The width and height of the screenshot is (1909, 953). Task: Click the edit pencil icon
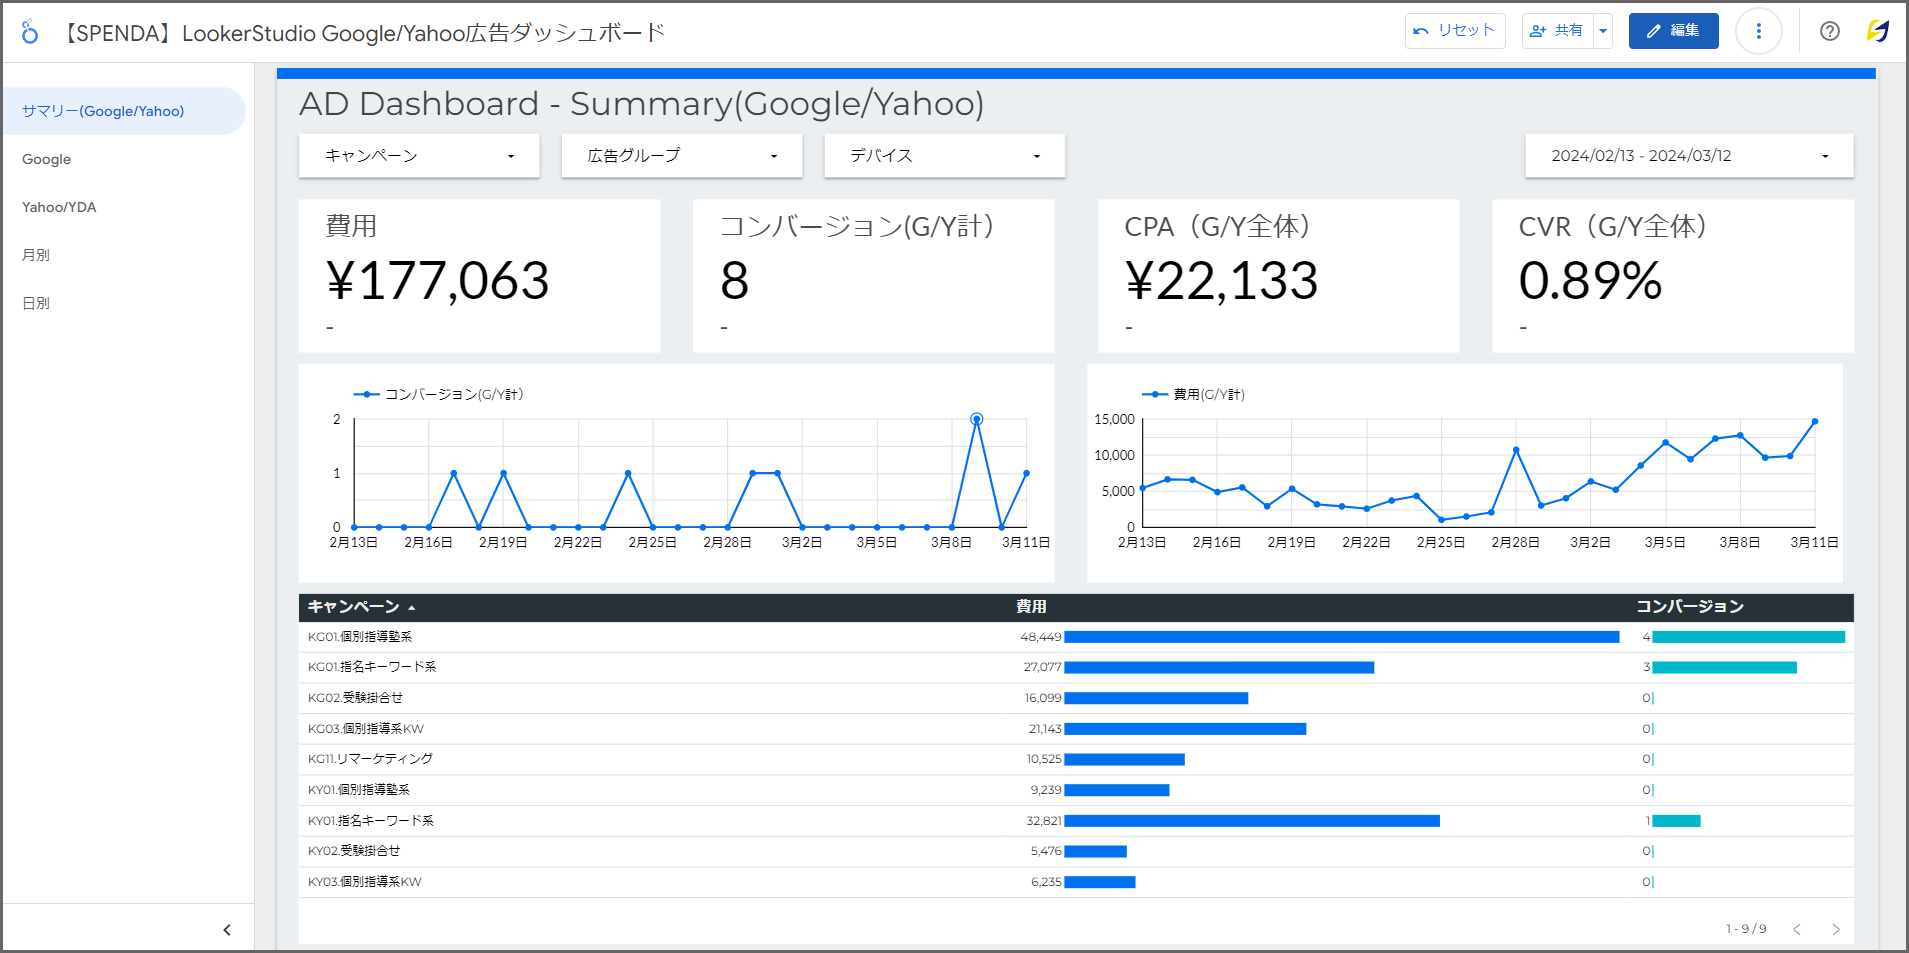[1654, 31]
